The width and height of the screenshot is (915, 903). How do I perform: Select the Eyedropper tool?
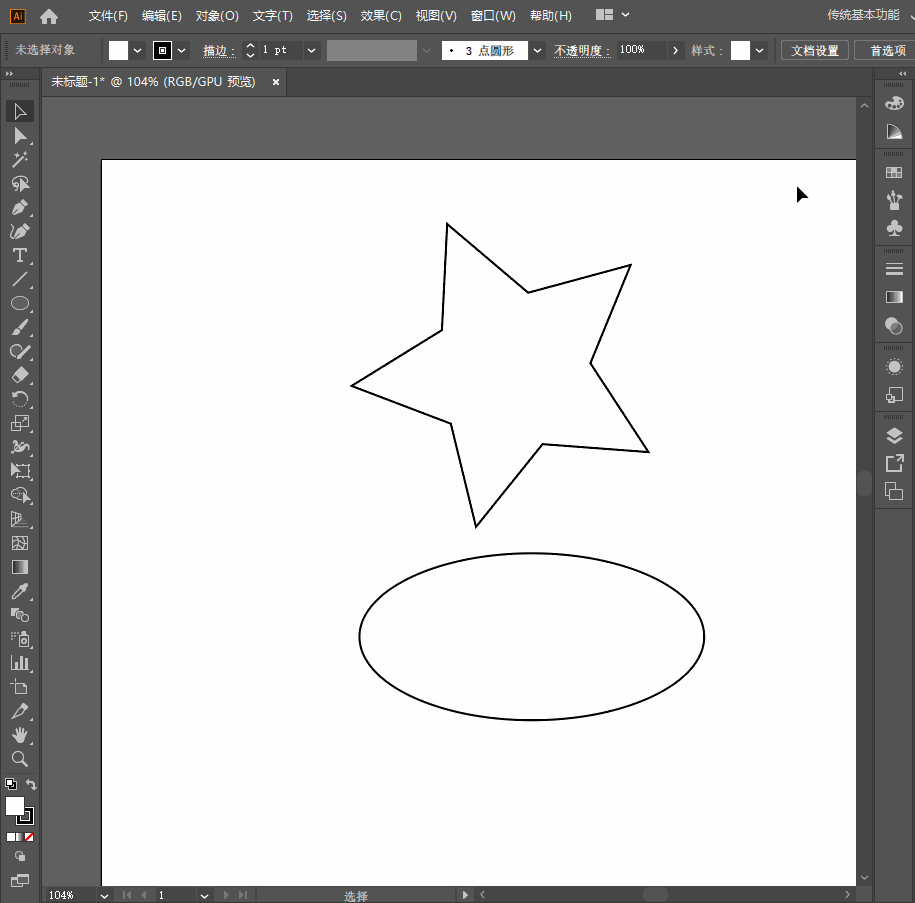tap(19, 592)
